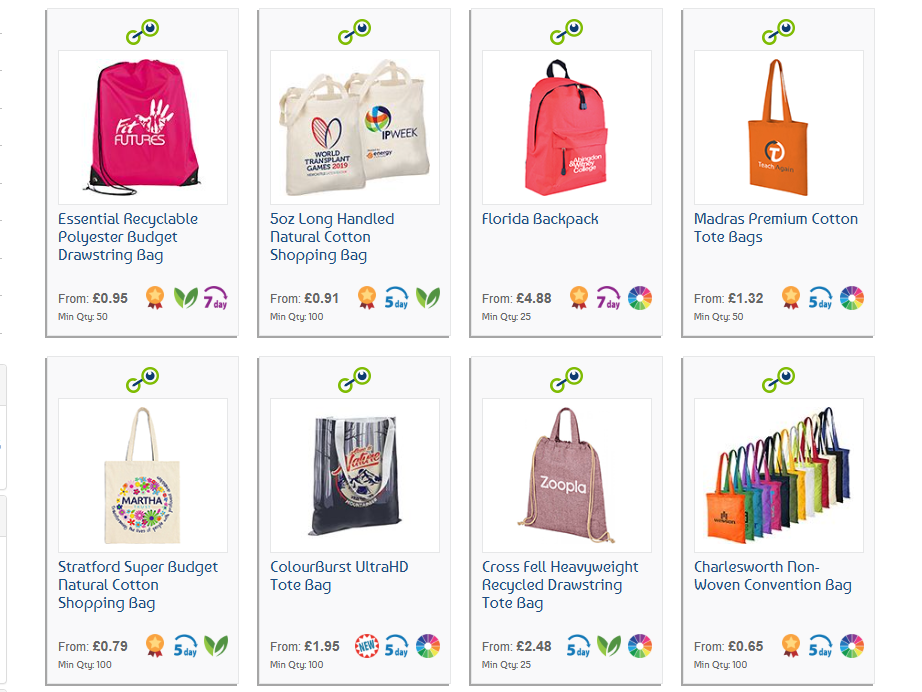
Task: Click the 7 day icon on Essential Drawstring Bag
Action: [215, 297]
